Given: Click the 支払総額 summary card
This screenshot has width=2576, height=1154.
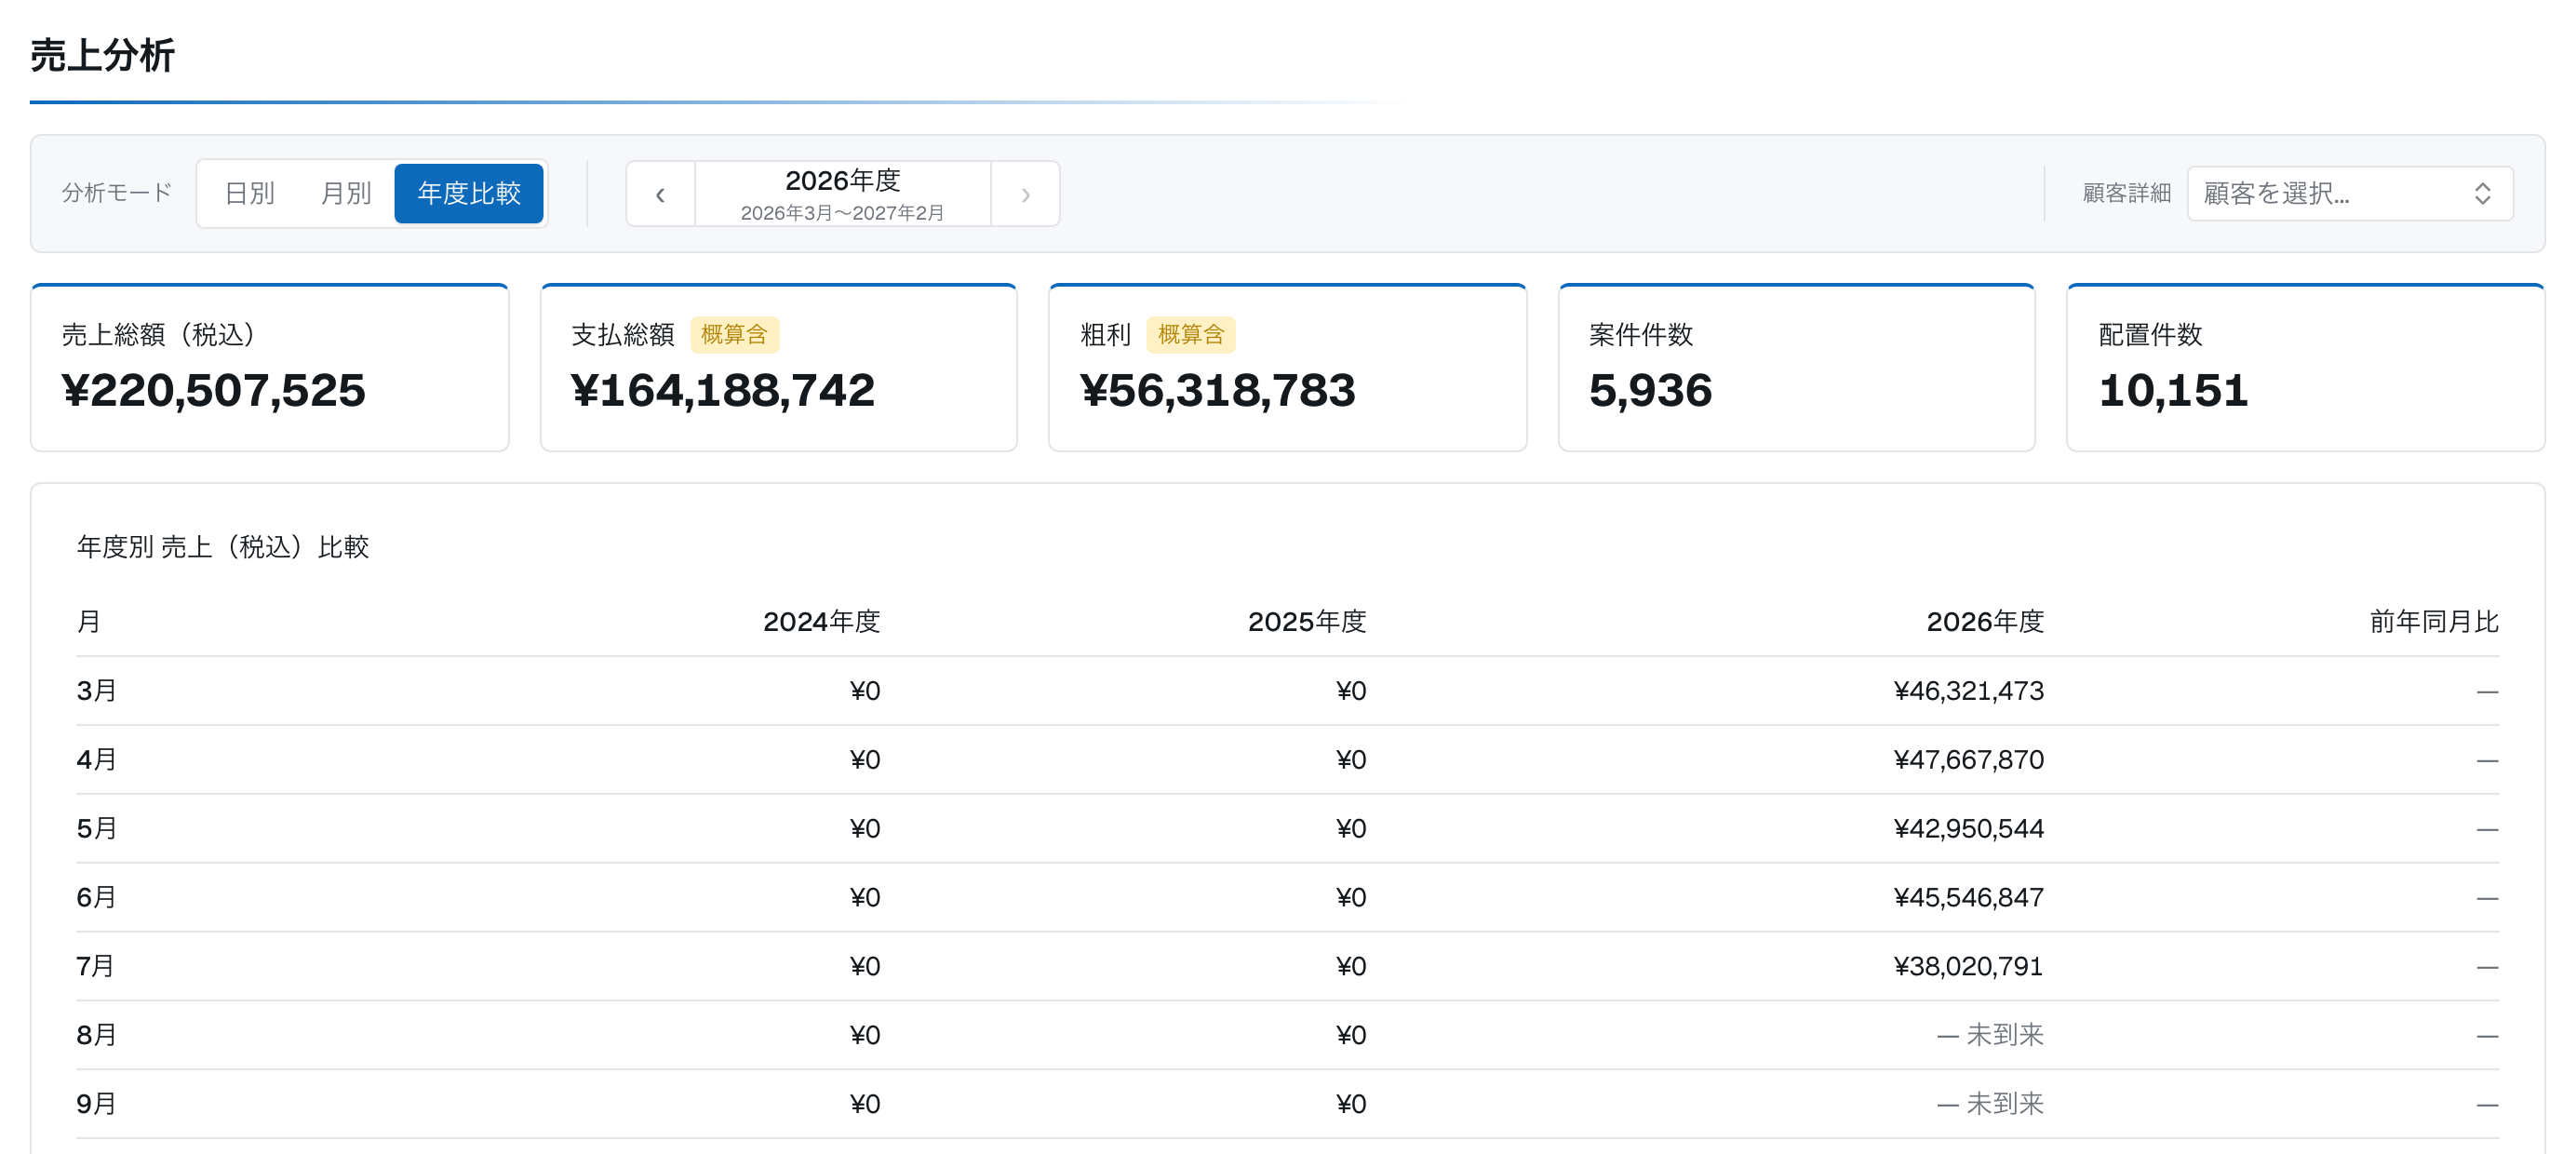Looking at the screenshot, I should coord(779,368).
